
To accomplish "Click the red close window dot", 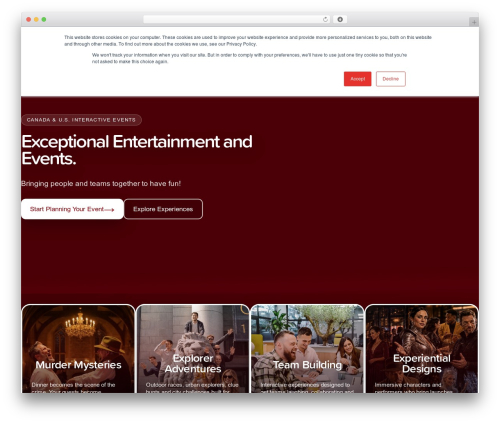I will coord(29,20).
